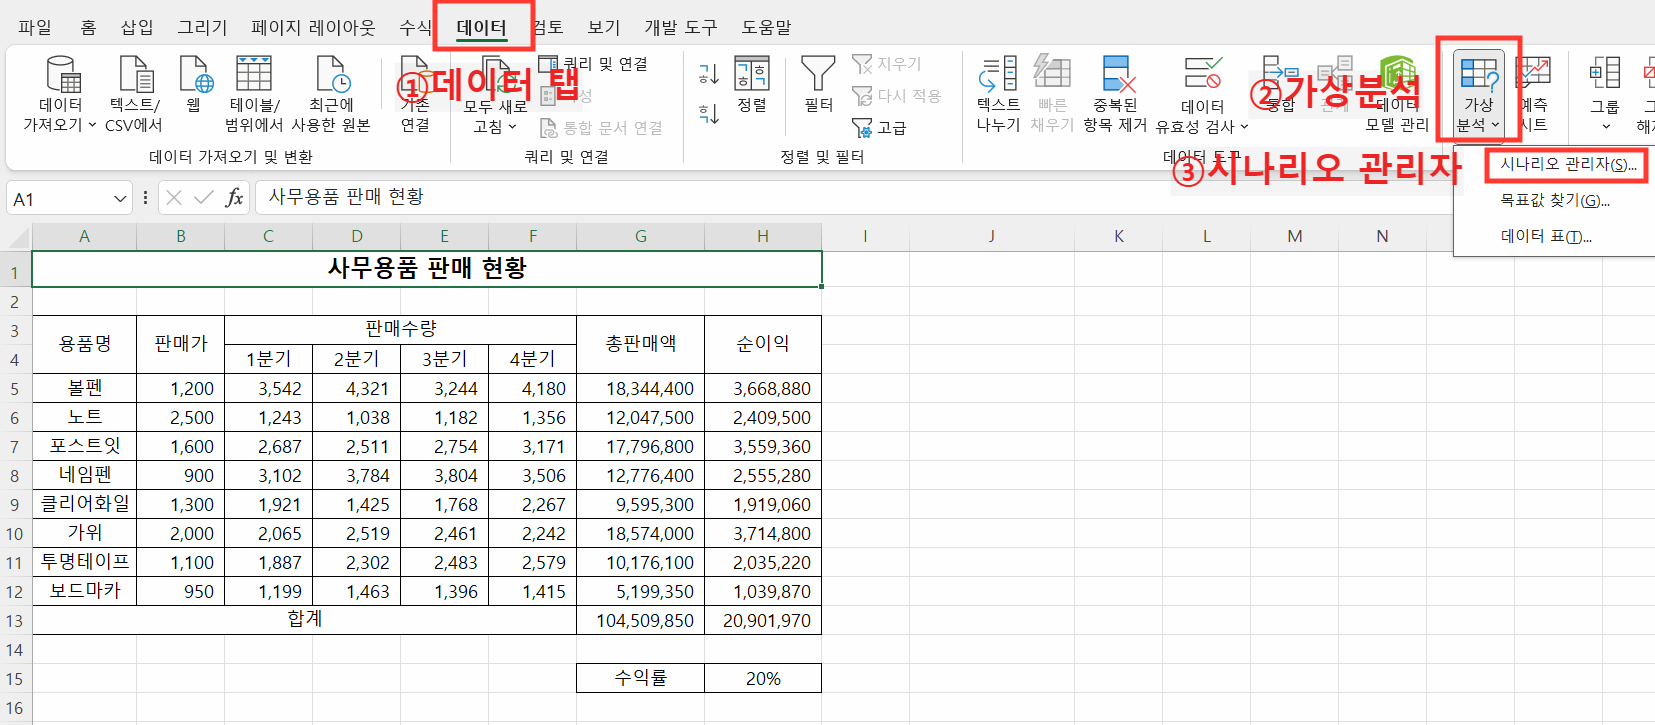This screenshot has height=725, width=1655.
Task: Toggle the 필터 funnel icon
Action: coord(818,74)
